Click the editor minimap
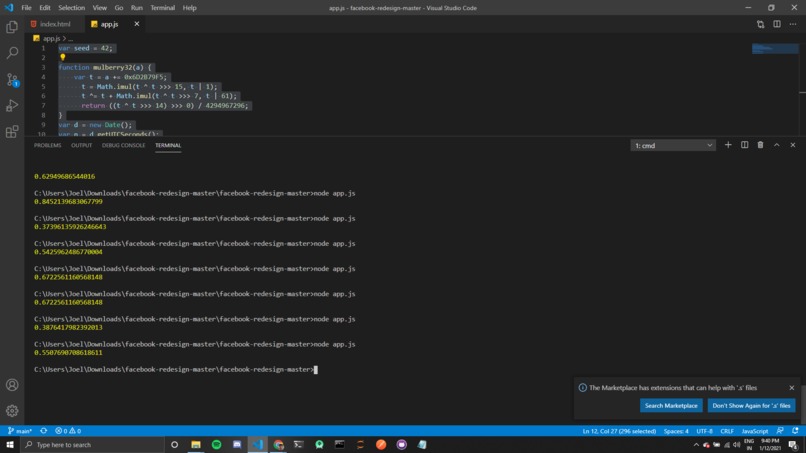Viewport: 806px width, 453px height. pos(775,49)
